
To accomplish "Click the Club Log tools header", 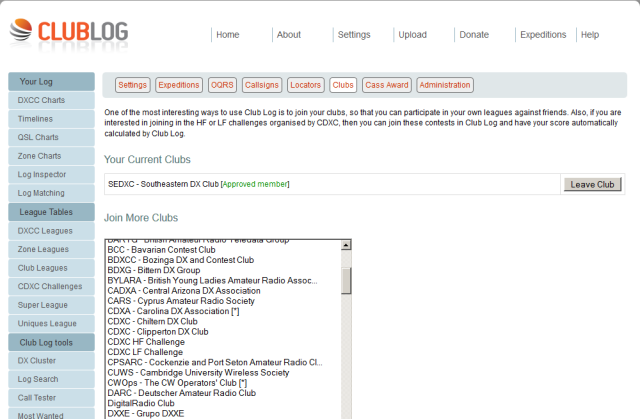I will point(51,342).
